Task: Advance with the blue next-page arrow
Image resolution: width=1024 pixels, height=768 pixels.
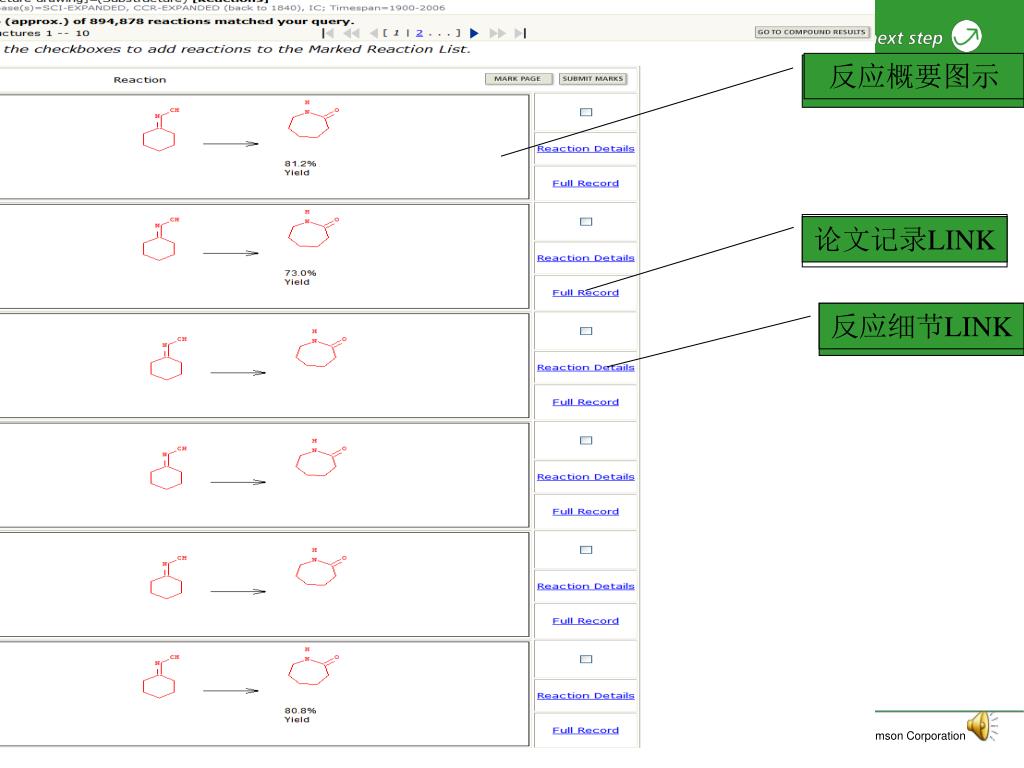Action: [474, 33]
